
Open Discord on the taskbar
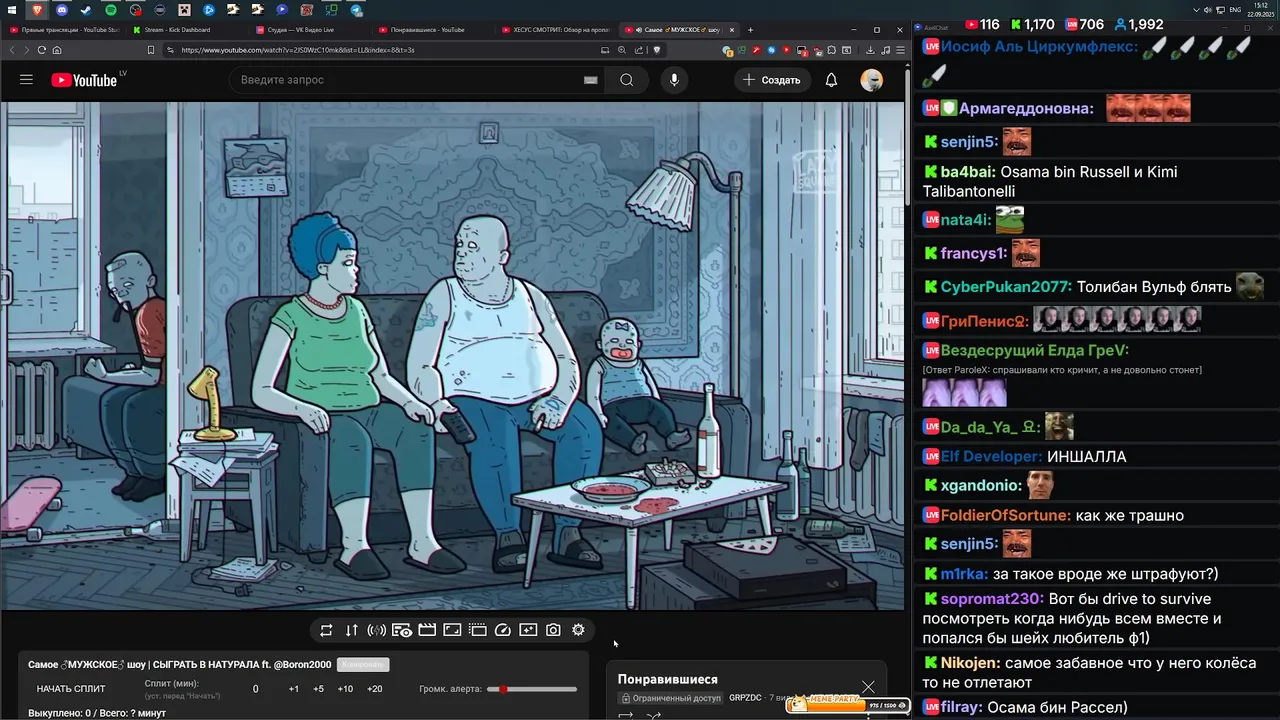pyautogui.click(x=62, y=9)
